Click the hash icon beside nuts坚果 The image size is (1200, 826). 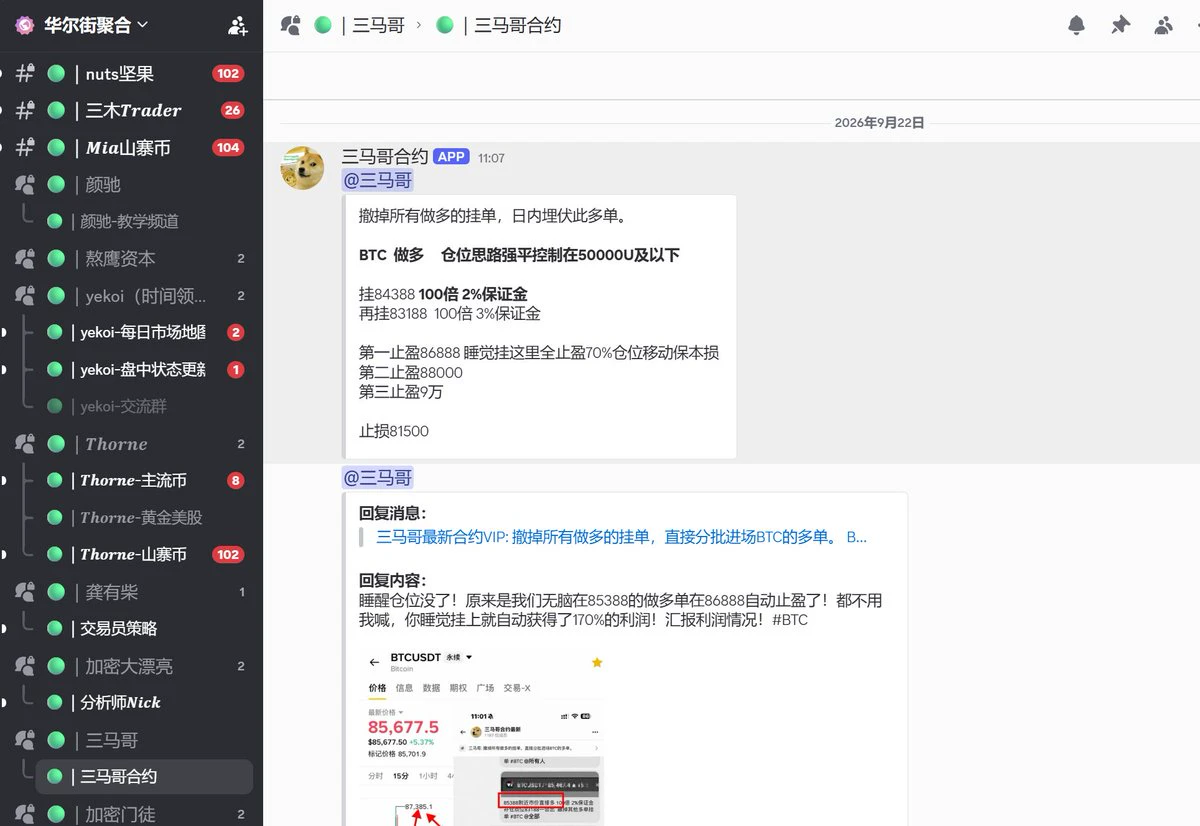pos(26,74)
